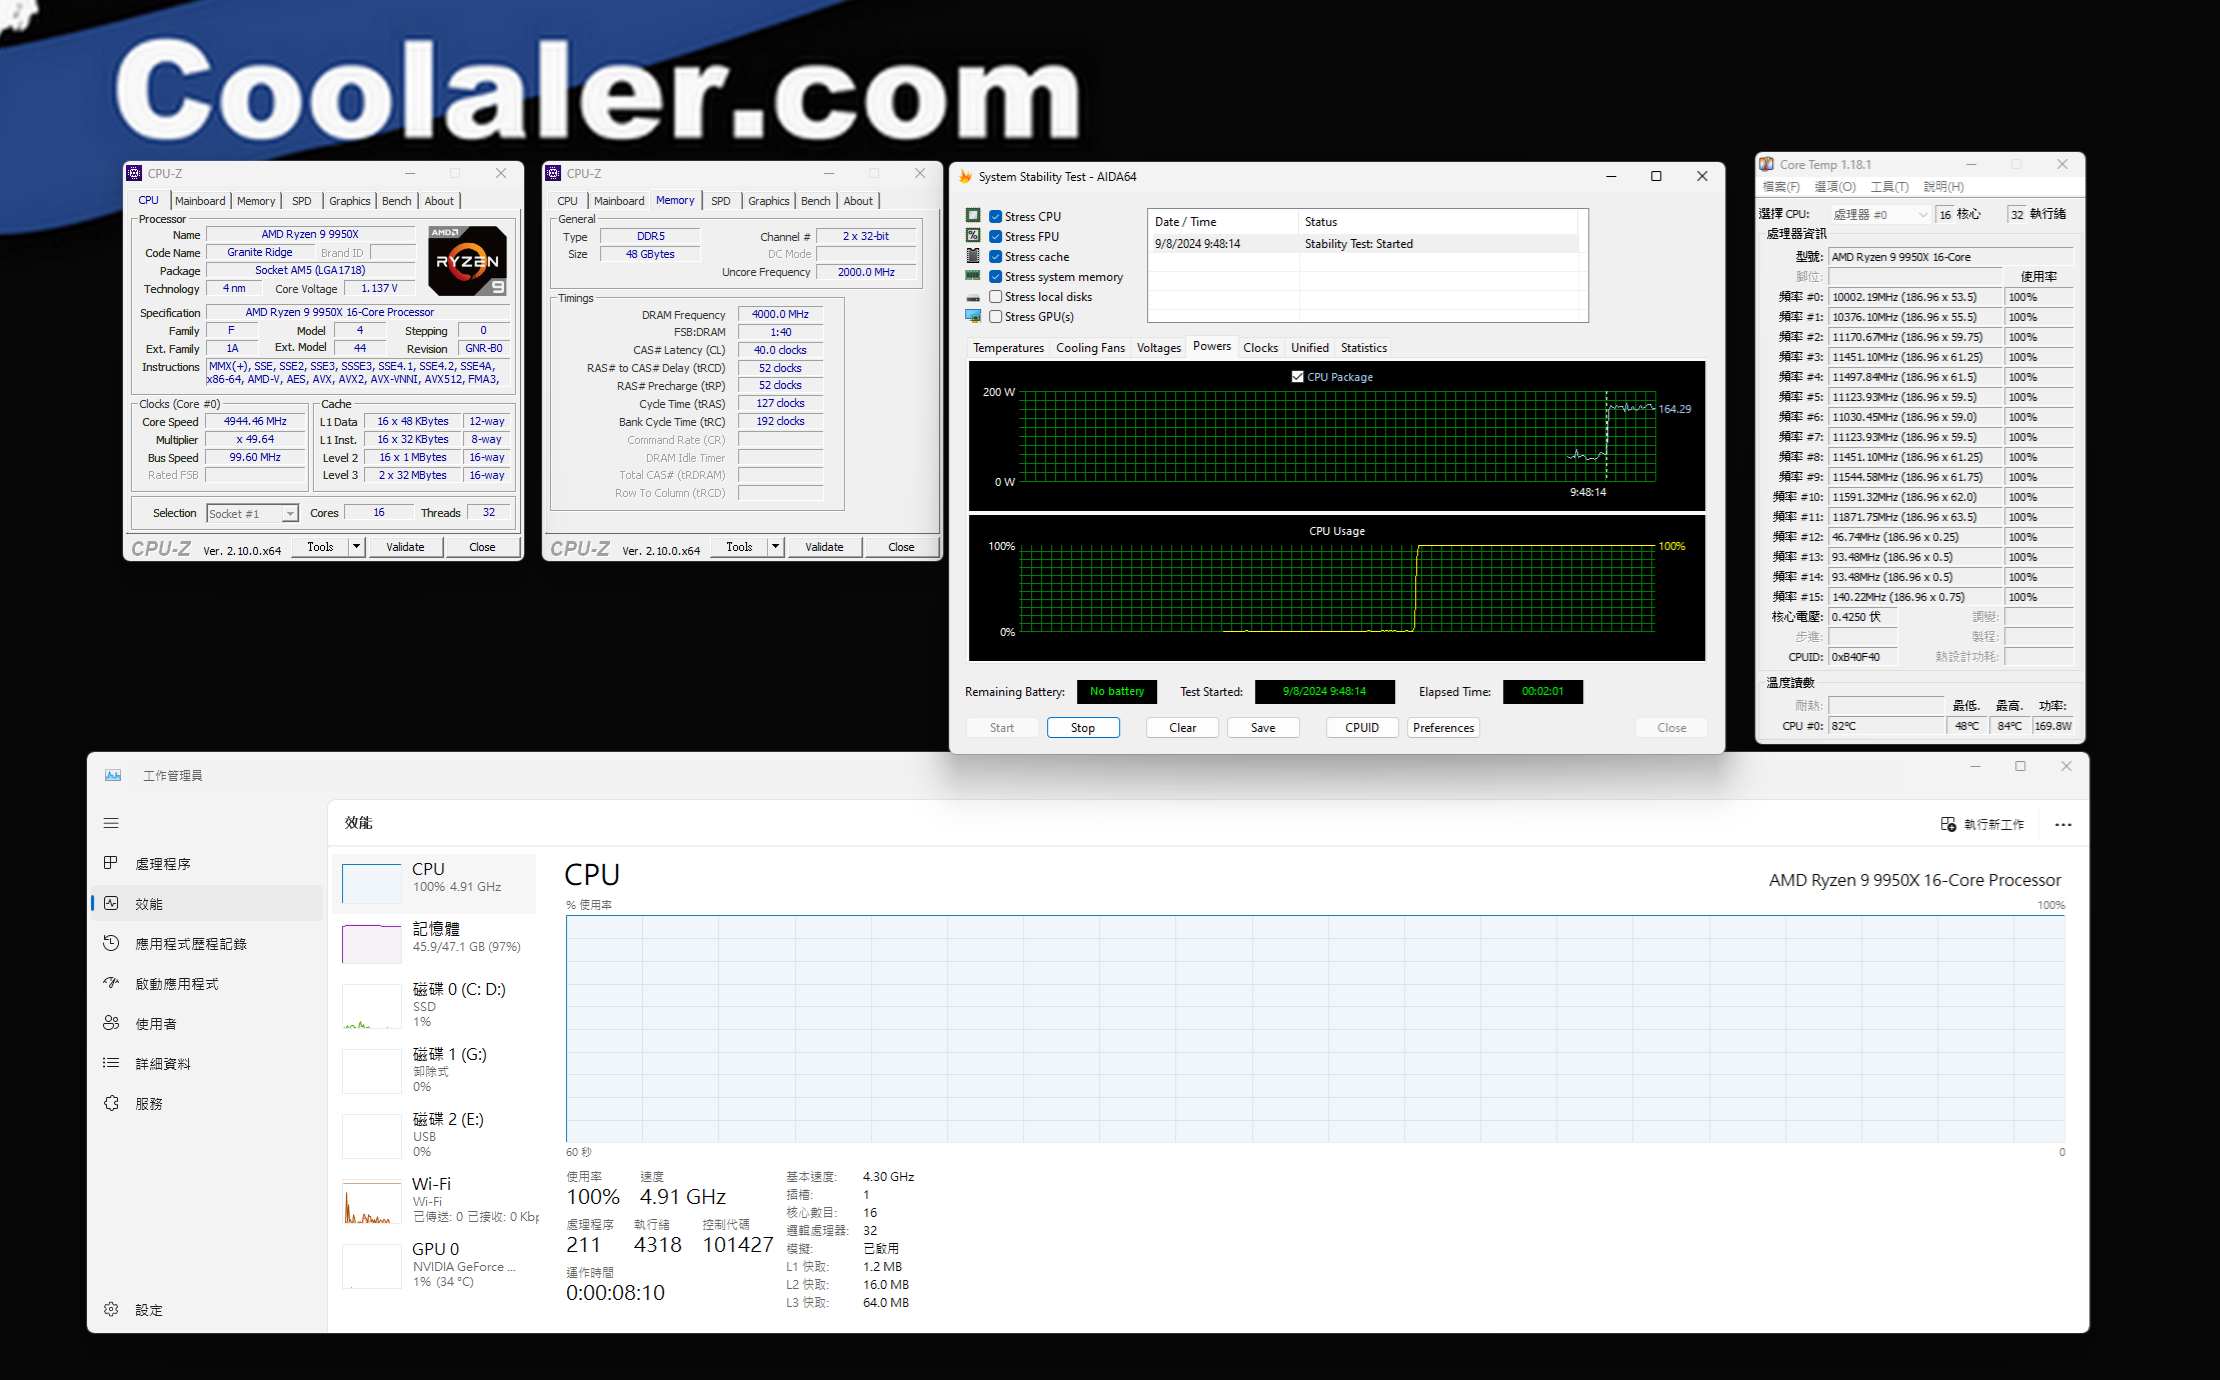Screen dimensions: 2220x1380
Task: Open the three-dot more options menu
Action: pos(2063,825)
